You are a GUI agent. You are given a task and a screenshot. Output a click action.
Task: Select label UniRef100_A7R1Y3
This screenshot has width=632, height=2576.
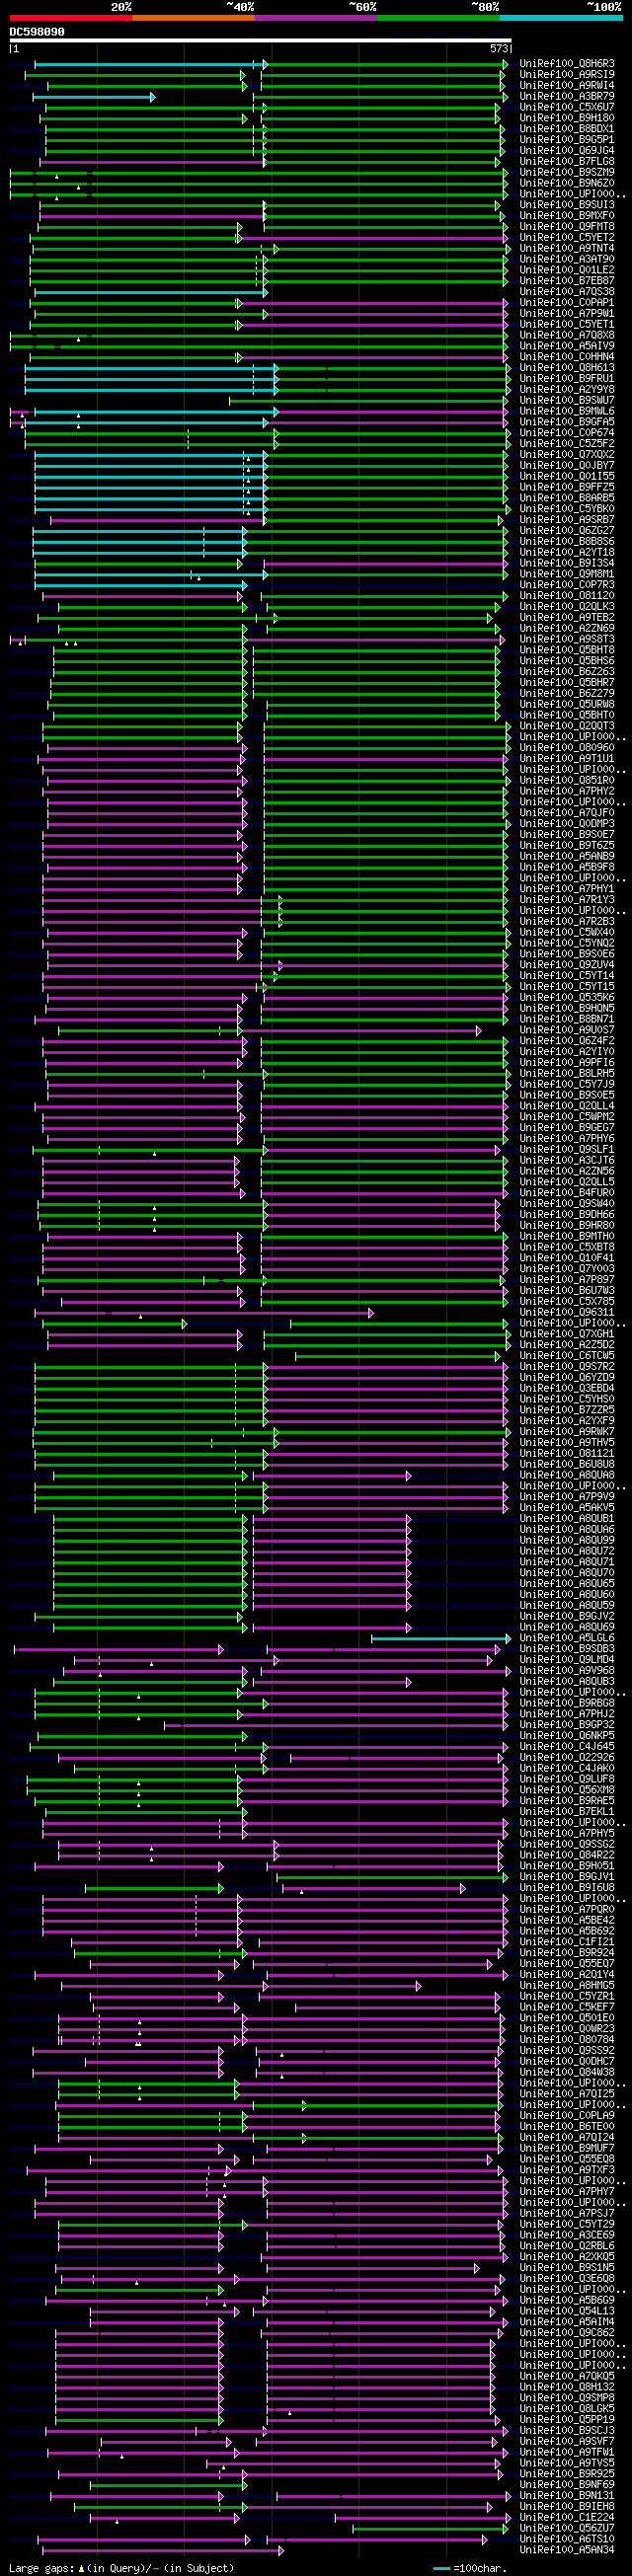(567, 900)
